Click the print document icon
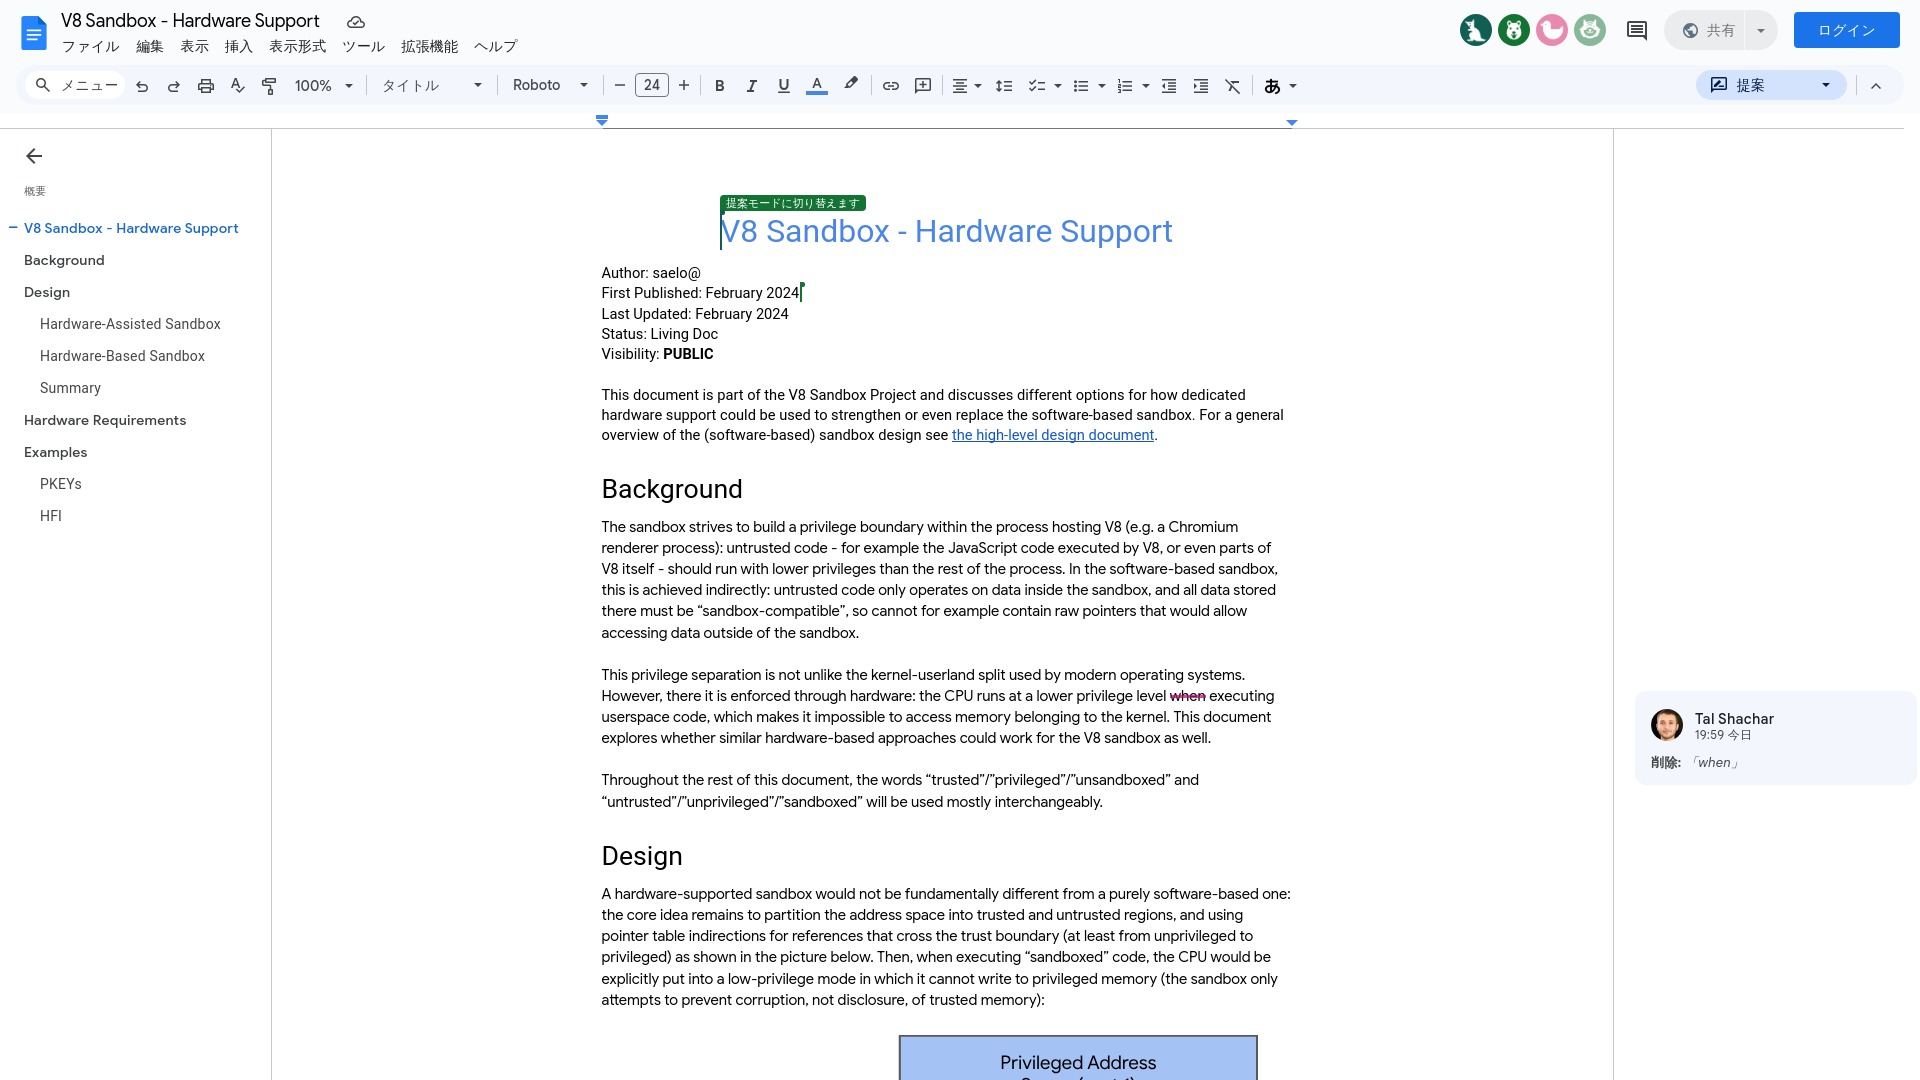 click(x=206, y=86)
